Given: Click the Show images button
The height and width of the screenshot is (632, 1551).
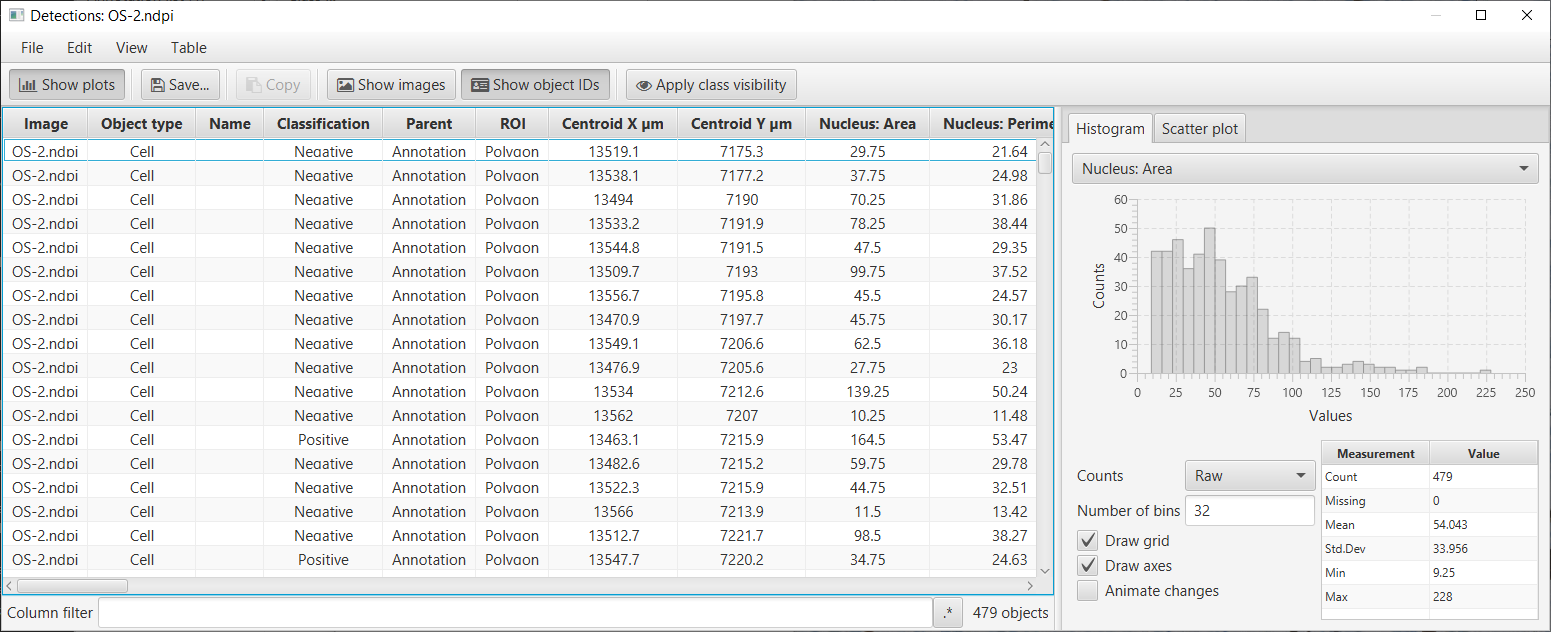Looking at the screenshot, I should point(391,85).
